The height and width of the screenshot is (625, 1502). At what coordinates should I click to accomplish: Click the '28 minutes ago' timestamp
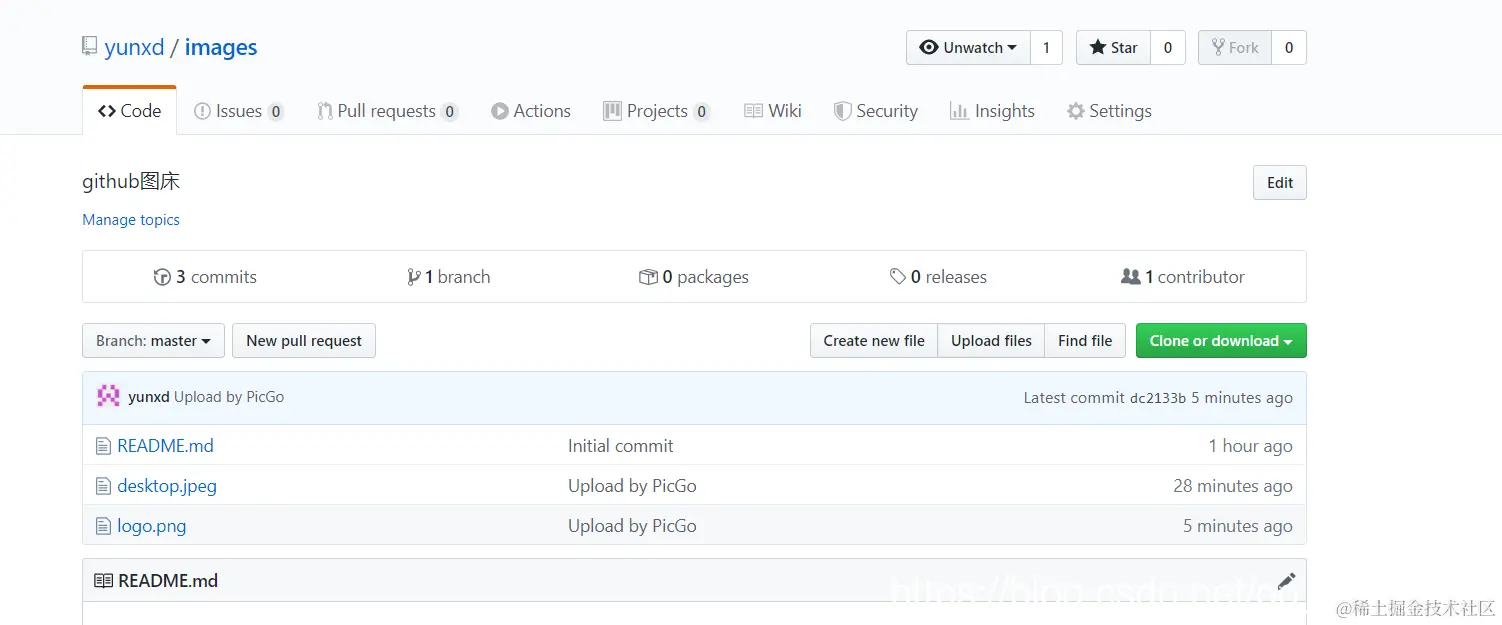click(1233, 486)
